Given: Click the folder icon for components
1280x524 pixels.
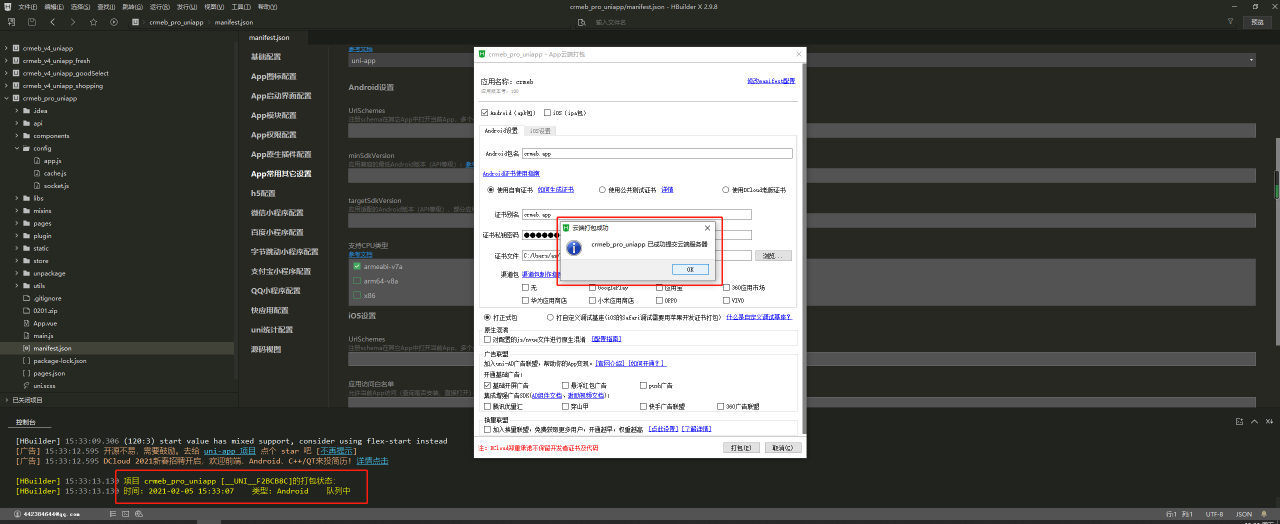Looking at the screenshot, I should pyautogui.click(x=27, y=135).
